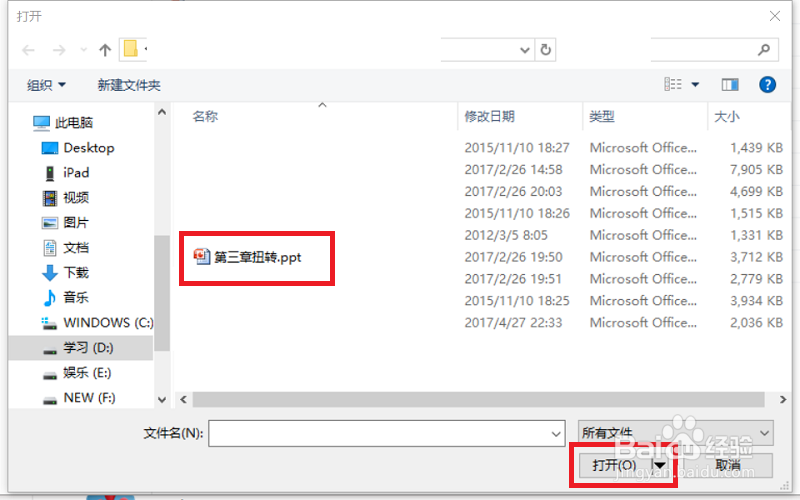800x500 pixels.
Task: Click the navigation pane scrollbar thumb
Action: (x=162, y=293)
